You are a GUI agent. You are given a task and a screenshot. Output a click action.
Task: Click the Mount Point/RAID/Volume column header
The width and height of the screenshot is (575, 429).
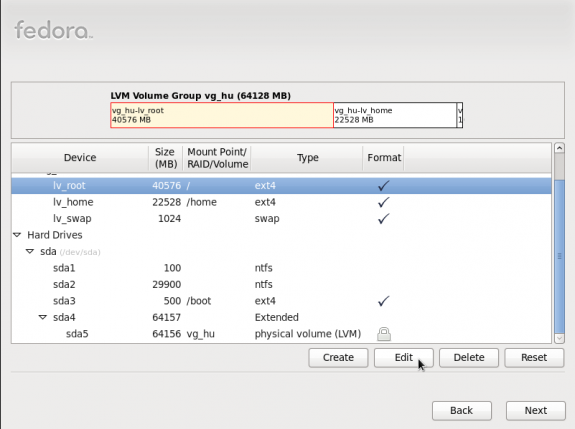[x=217, y=158]
